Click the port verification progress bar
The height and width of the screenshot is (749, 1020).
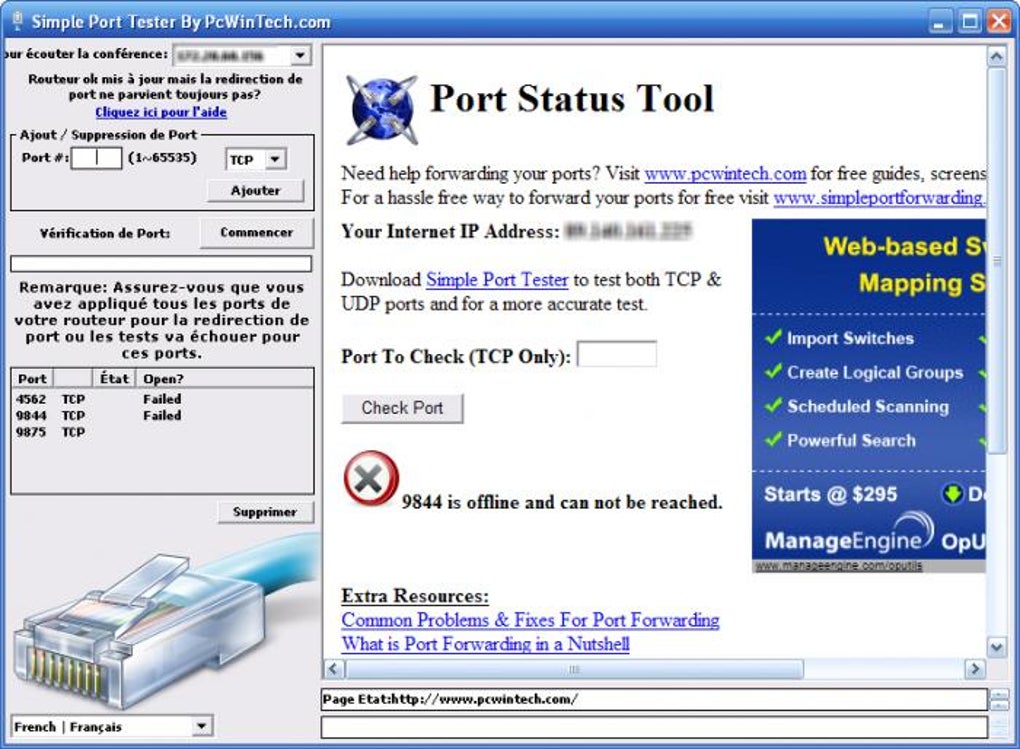[161, 264]
